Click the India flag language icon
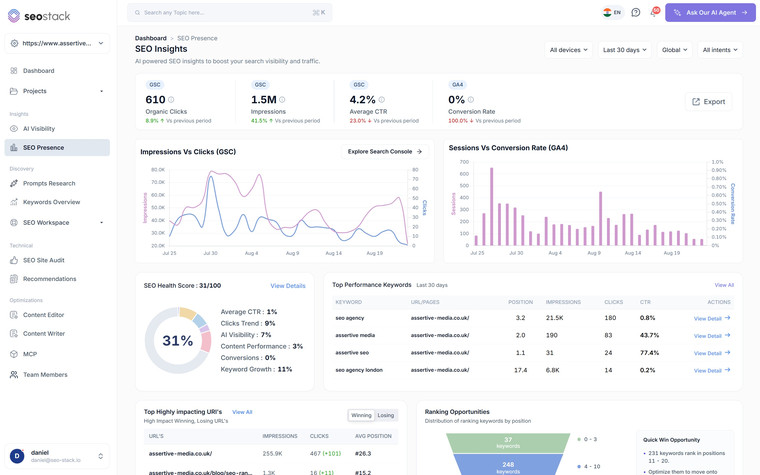760x475 pixels. [607, 13]
